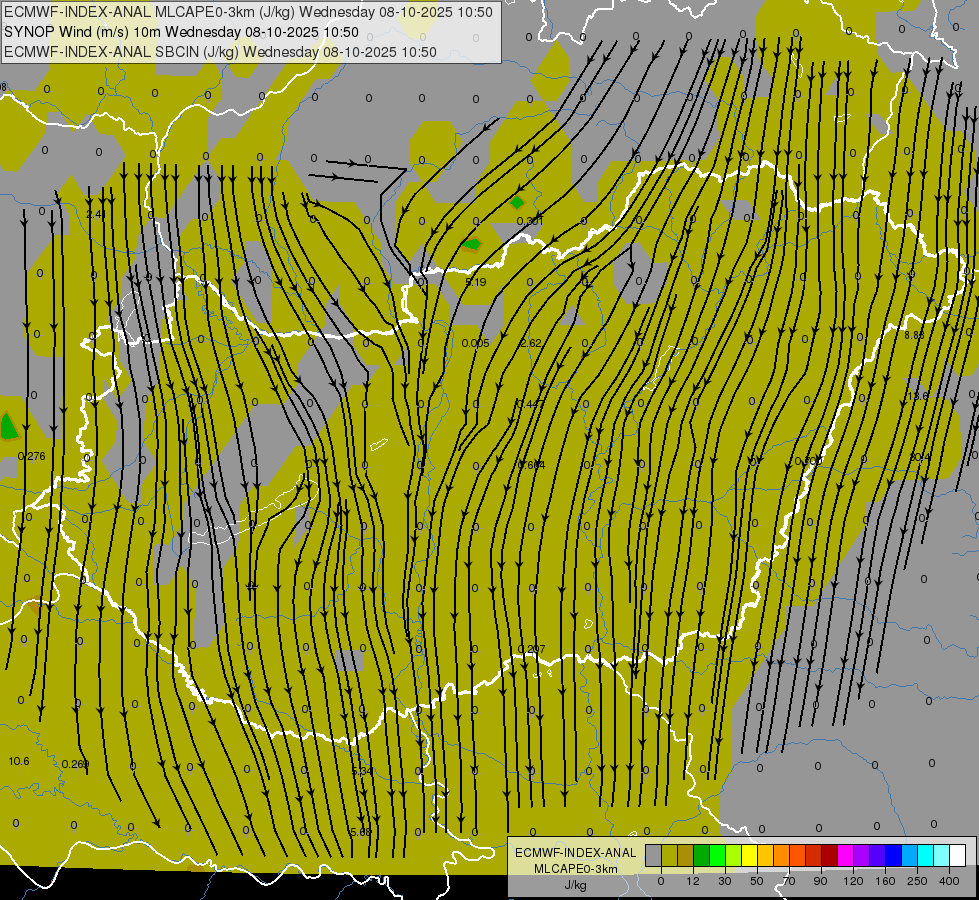The height and width of the screenshot is (900, 979).
Task: Click the J/kg unit label in legend
Action: (576, 885)
